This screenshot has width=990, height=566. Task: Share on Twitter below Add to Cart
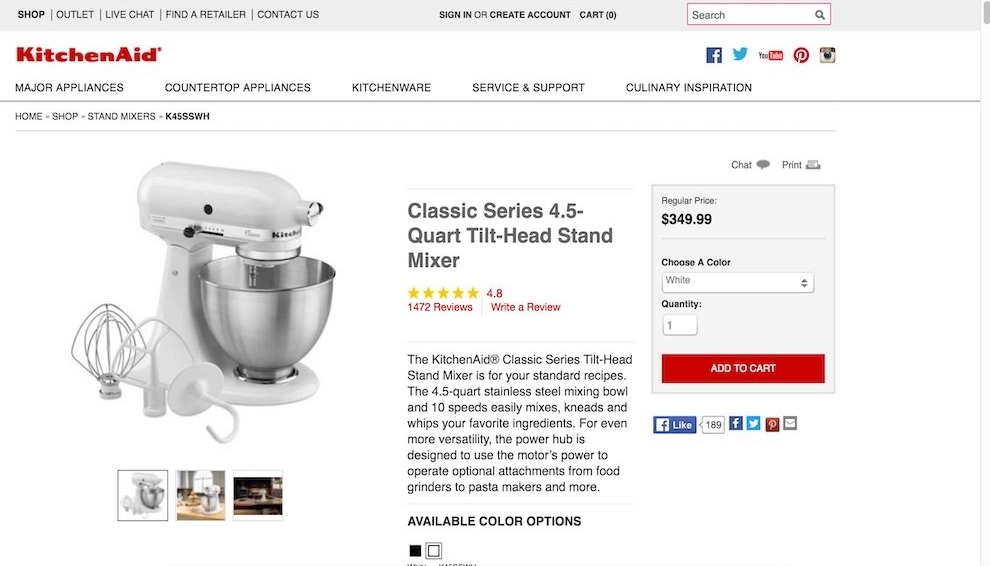(753, 424)
